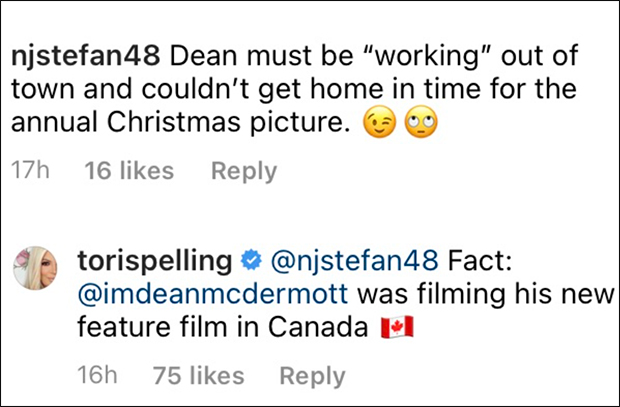Reply to torispelling's comment

(x=312, y=376)
